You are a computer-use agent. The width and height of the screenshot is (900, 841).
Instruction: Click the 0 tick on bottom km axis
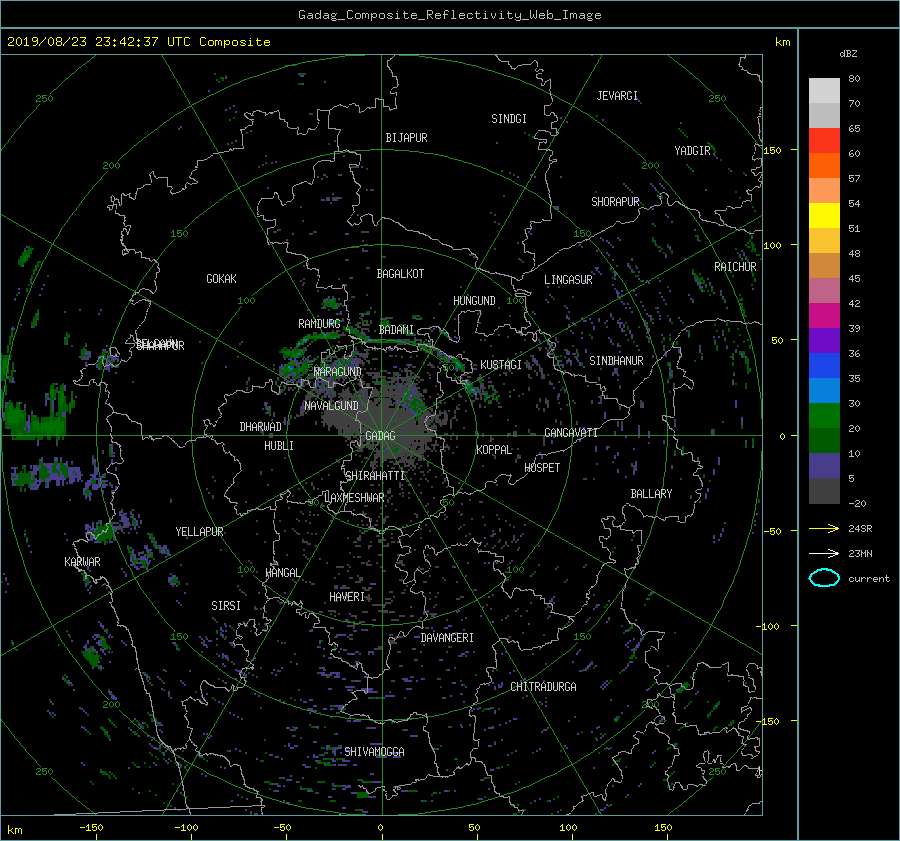pos(381,828)
